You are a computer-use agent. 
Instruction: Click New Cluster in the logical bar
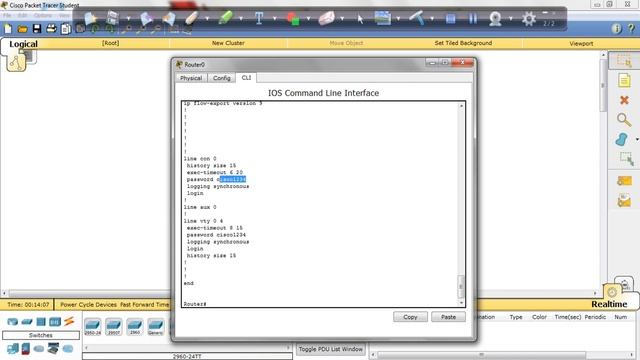coord(228,43)
